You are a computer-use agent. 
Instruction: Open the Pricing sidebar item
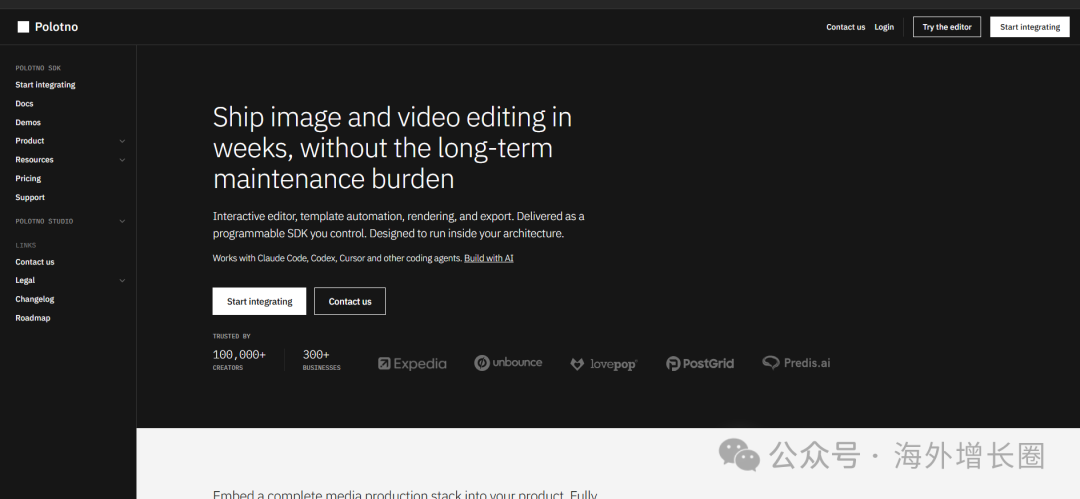click(x=28, y=178)
